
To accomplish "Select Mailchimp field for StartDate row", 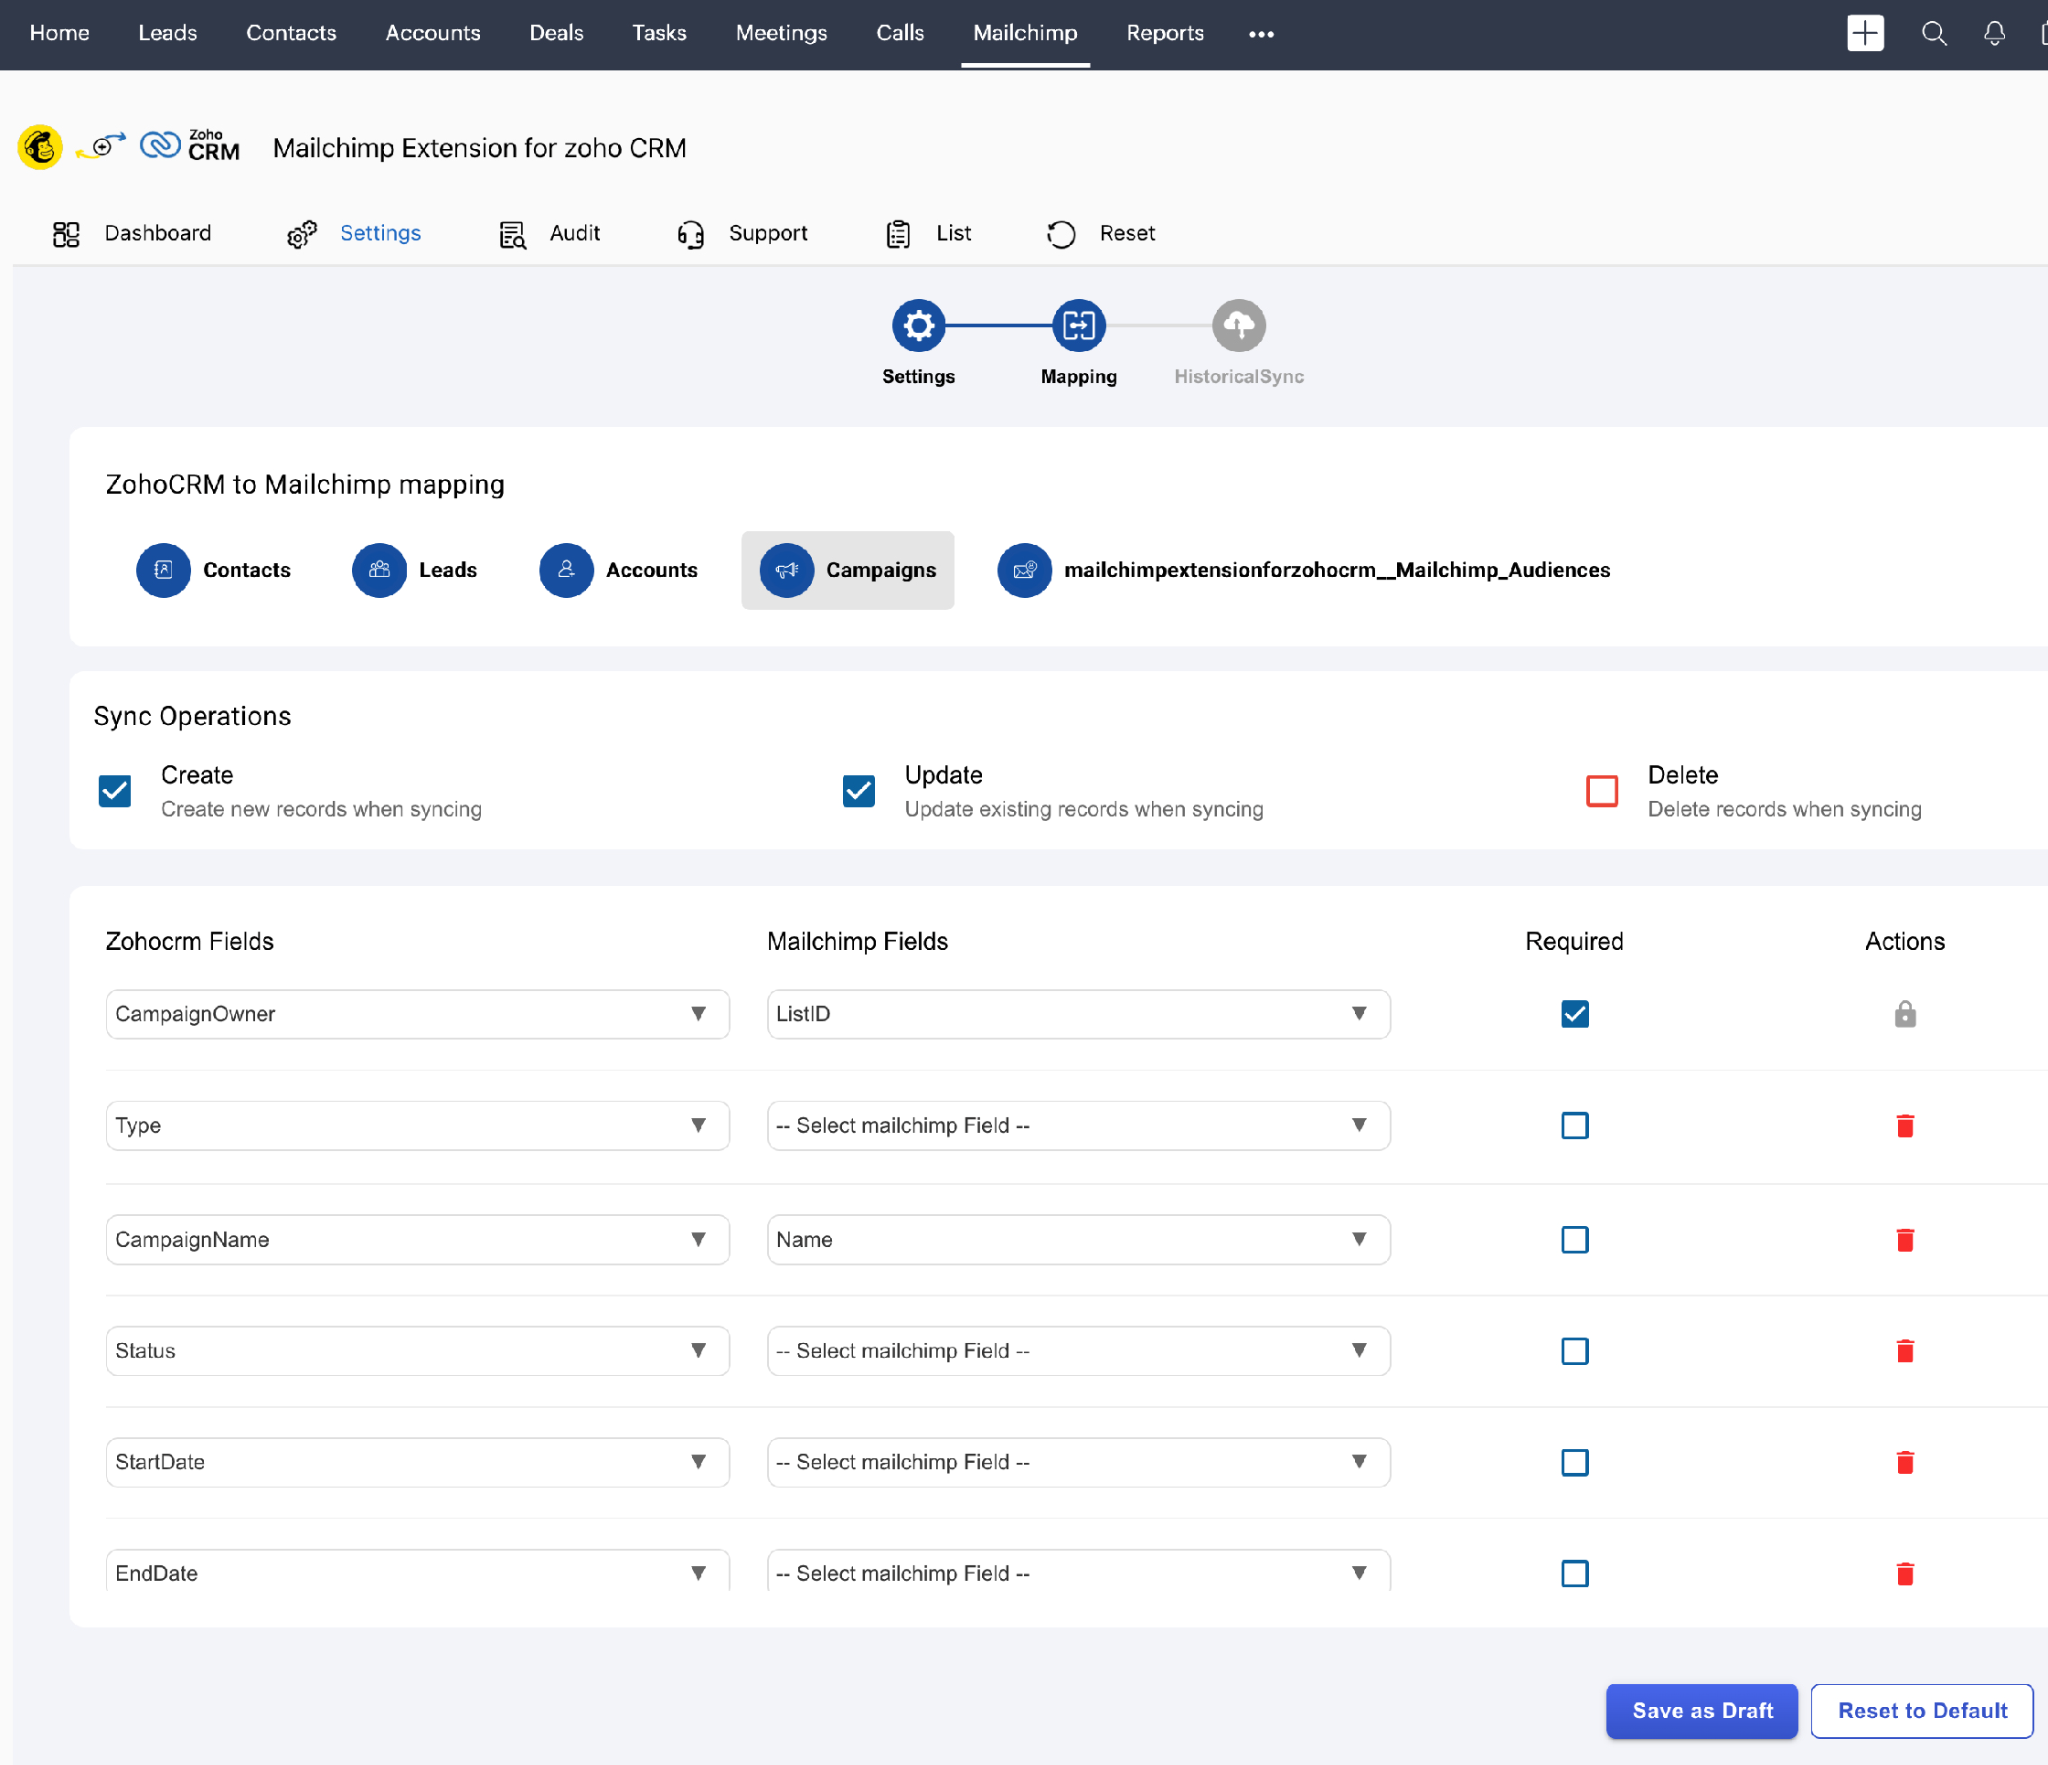I will pyautogui.click(x=1079, y=1463).
